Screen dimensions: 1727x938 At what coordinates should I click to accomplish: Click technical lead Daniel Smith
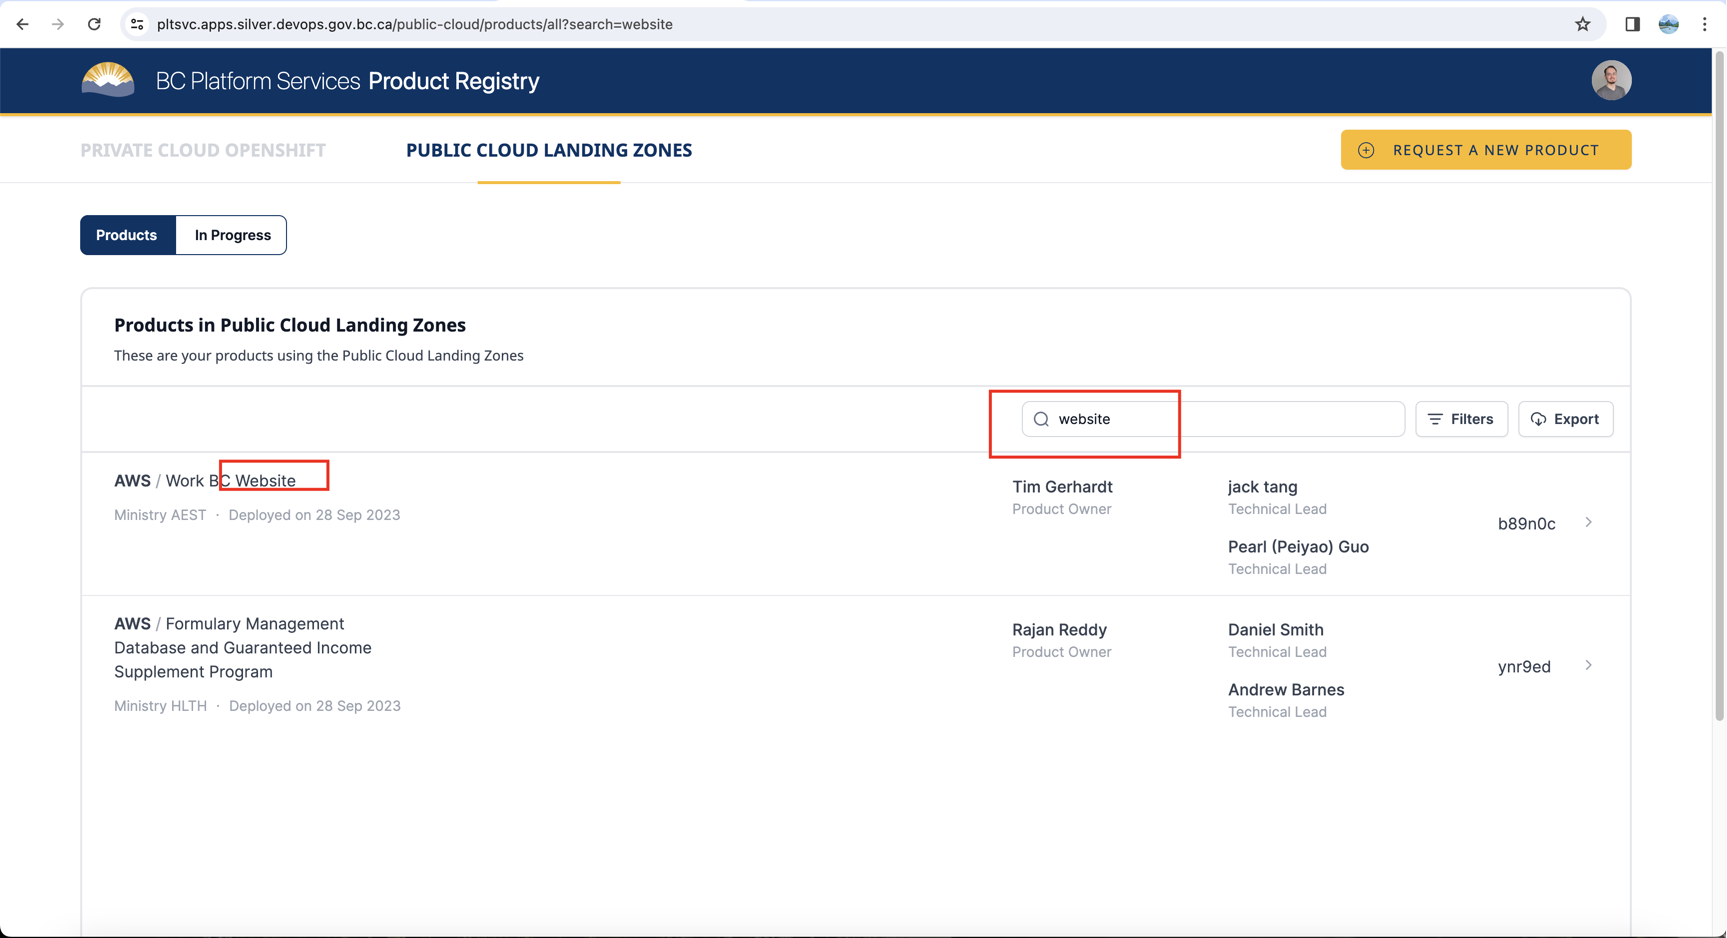click(1275, 630)
